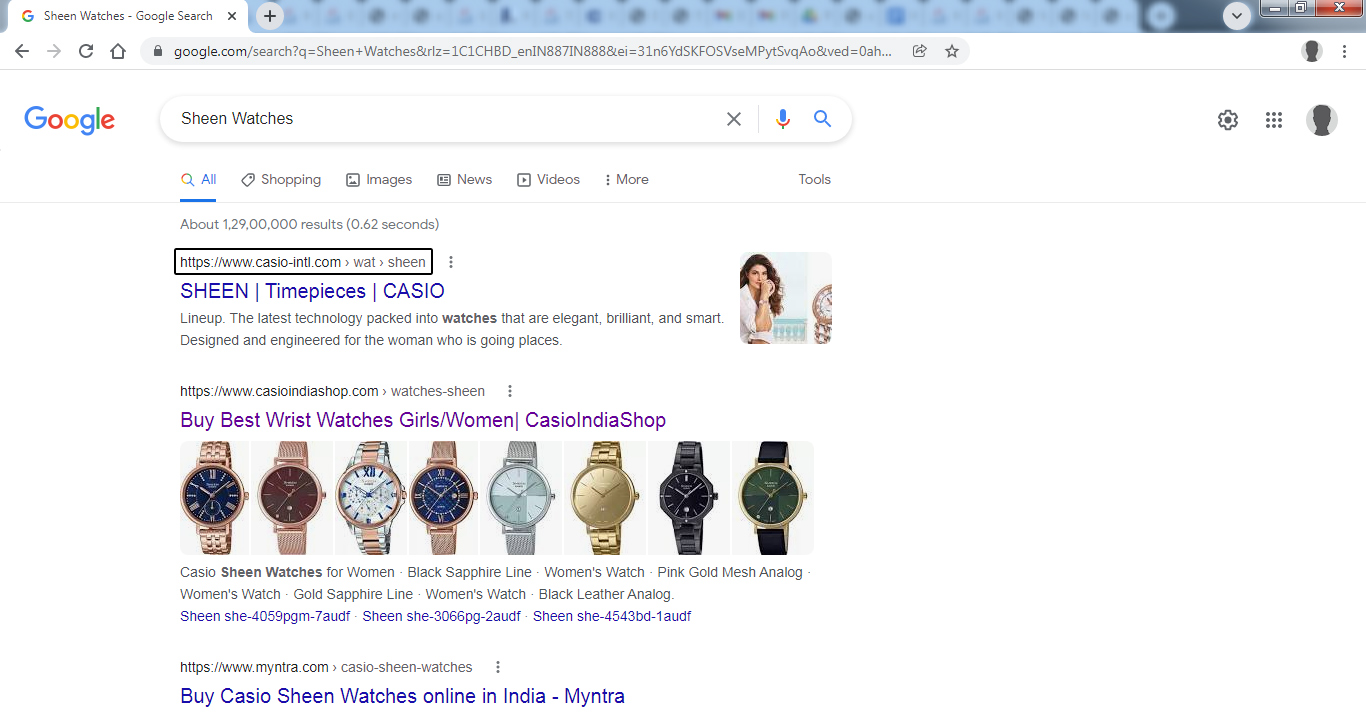Bookmark this page with star icon

(952, 51)
